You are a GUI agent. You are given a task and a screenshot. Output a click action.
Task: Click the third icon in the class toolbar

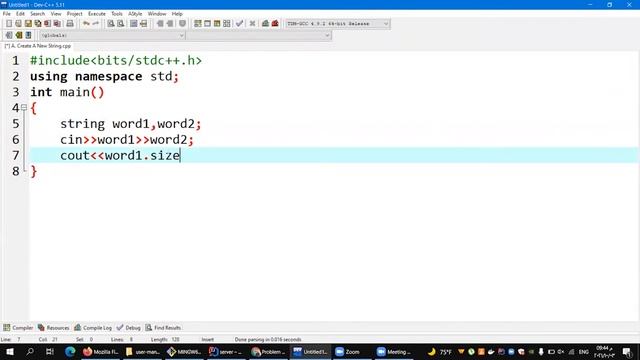point(28,35)
